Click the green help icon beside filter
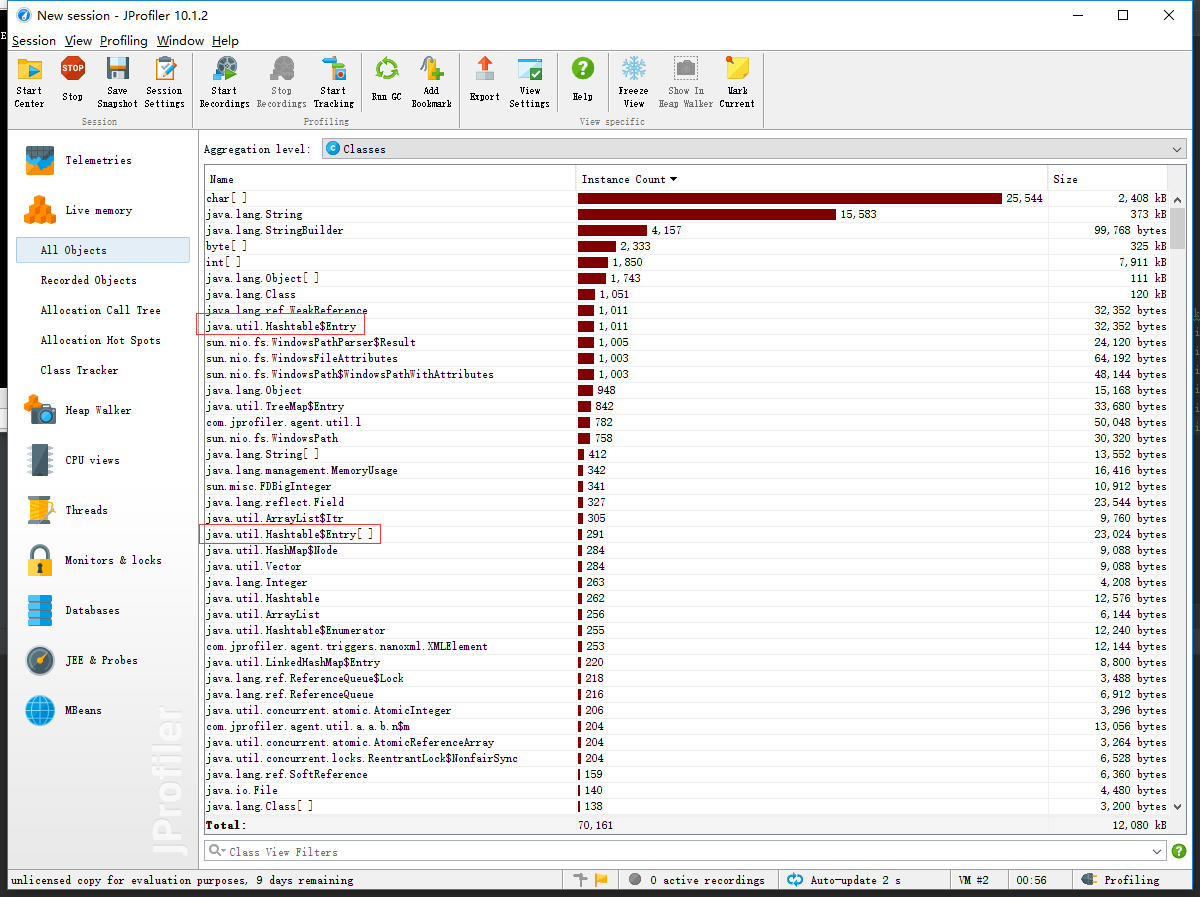The width and height of the screenshot is (1200, 897). 1179,851
